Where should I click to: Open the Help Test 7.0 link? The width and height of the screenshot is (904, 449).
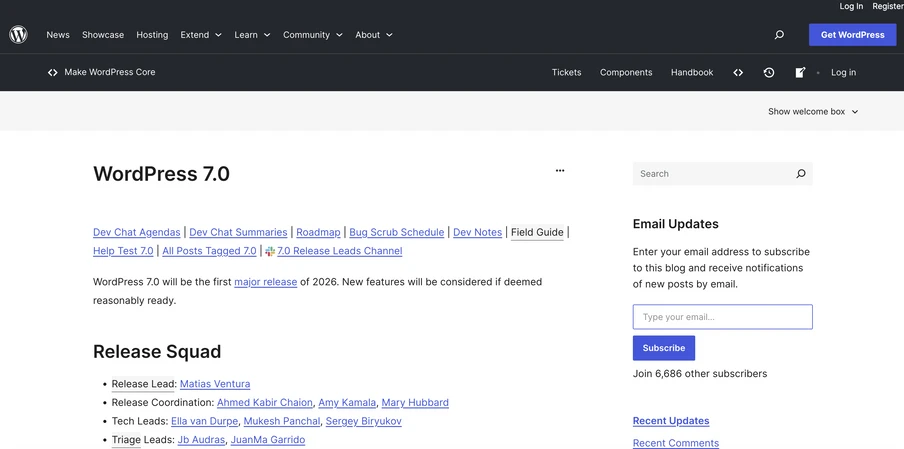(x=123, y=251)
